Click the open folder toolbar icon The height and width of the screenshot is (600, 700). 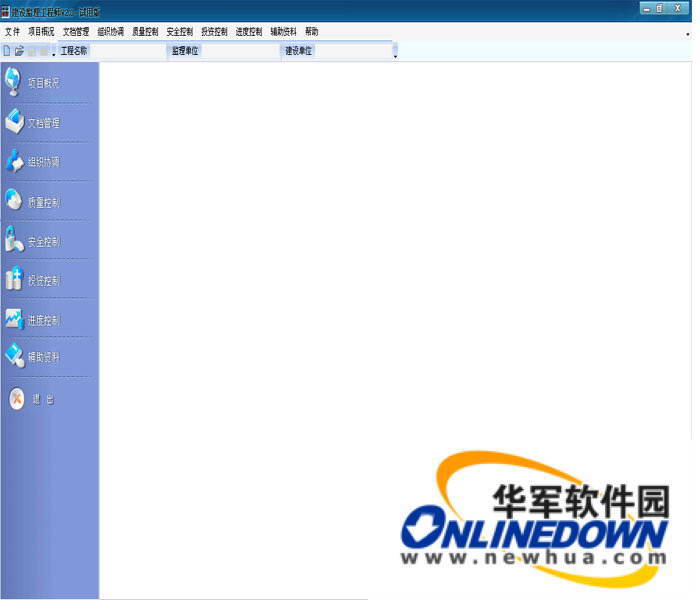tap(19, 51)
